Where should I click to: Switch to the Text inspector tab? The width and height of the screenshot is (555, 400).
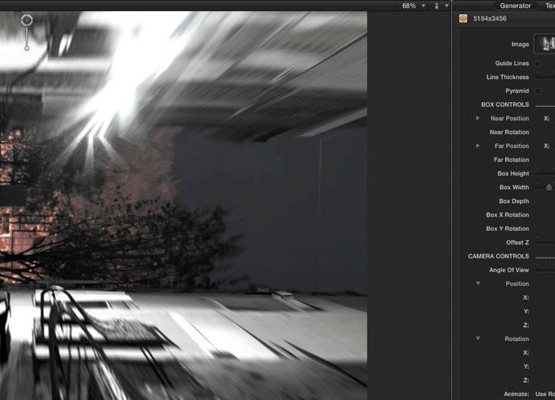(x=550, y=6)
